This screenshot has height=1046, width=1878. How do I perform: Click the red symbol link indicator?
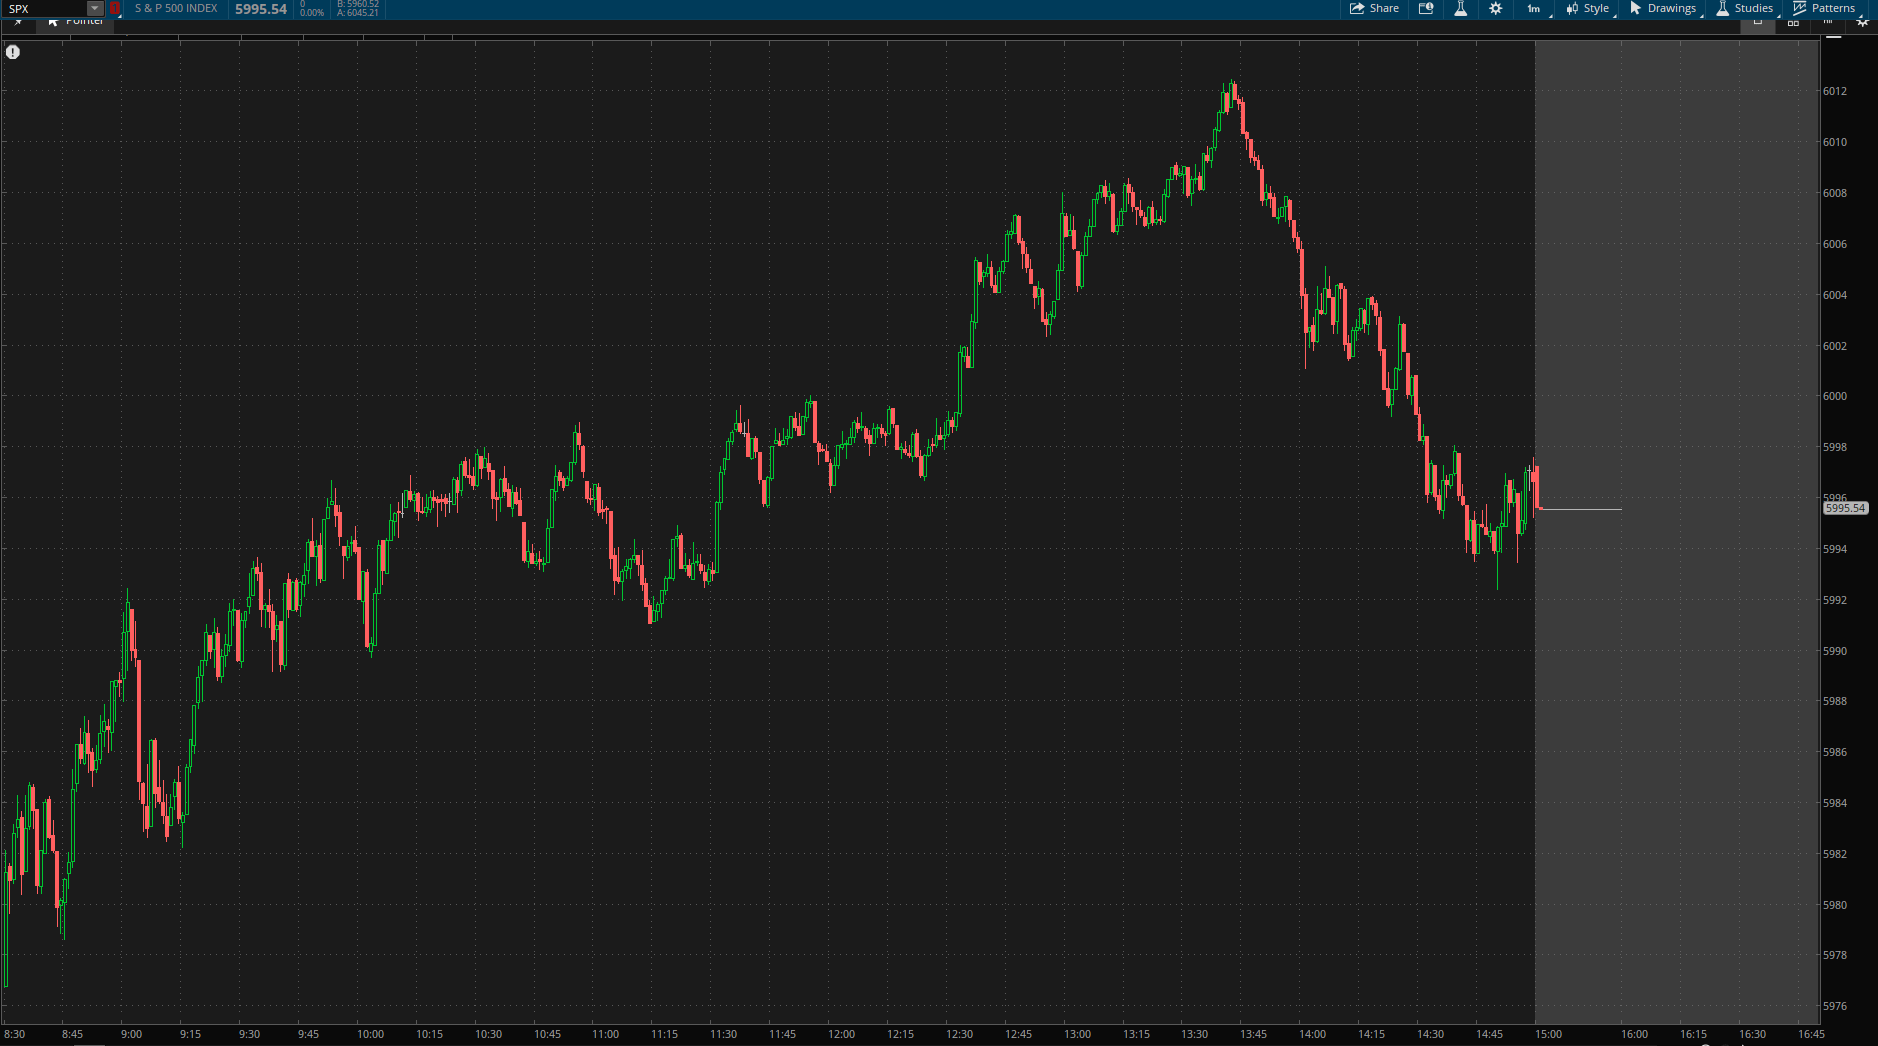click(114, 8)
